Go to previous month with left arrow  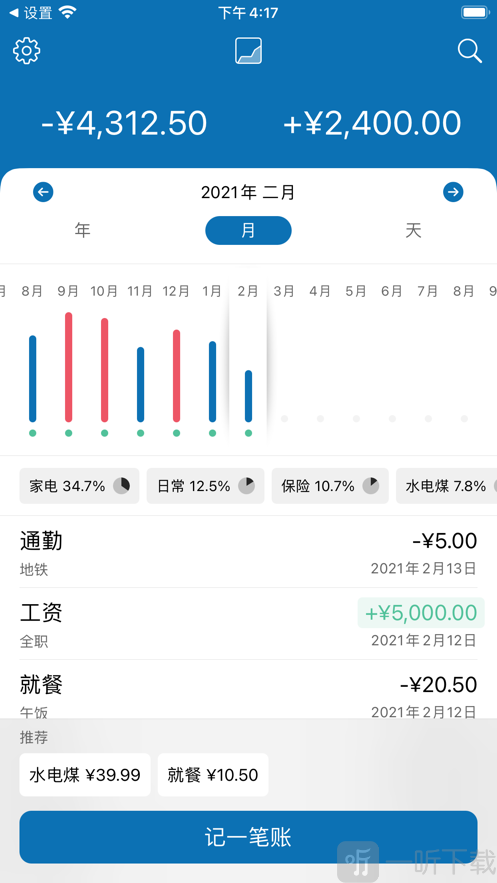point(43,192)
